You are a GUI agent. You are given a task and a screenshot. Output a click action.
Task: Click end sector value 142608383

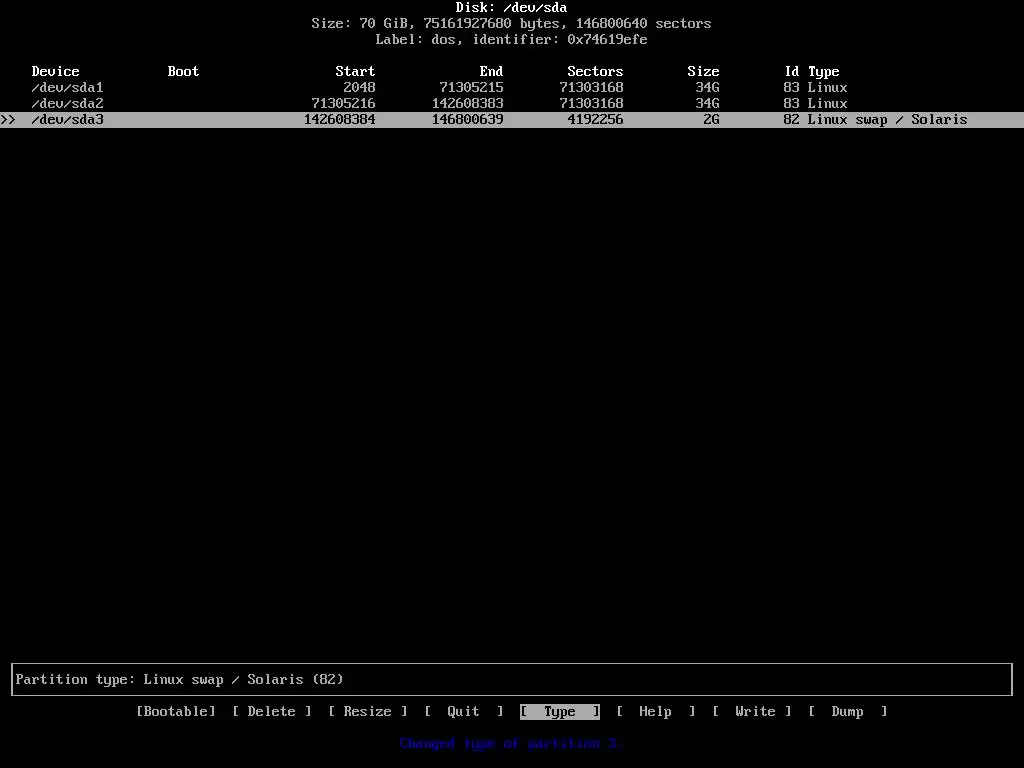(468, 103)
